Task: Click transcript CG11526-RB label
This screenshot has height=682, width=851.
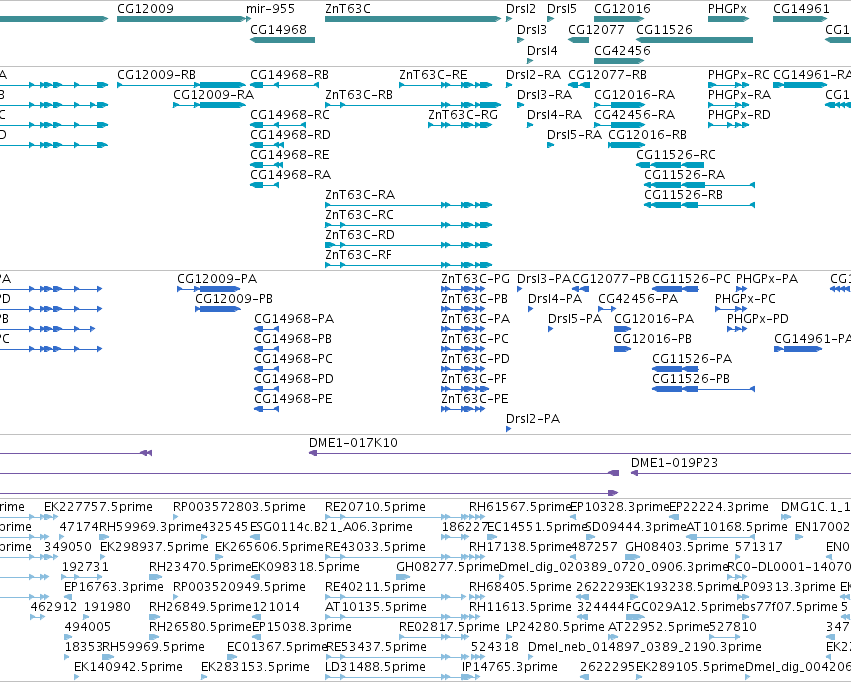Action: 683,195
